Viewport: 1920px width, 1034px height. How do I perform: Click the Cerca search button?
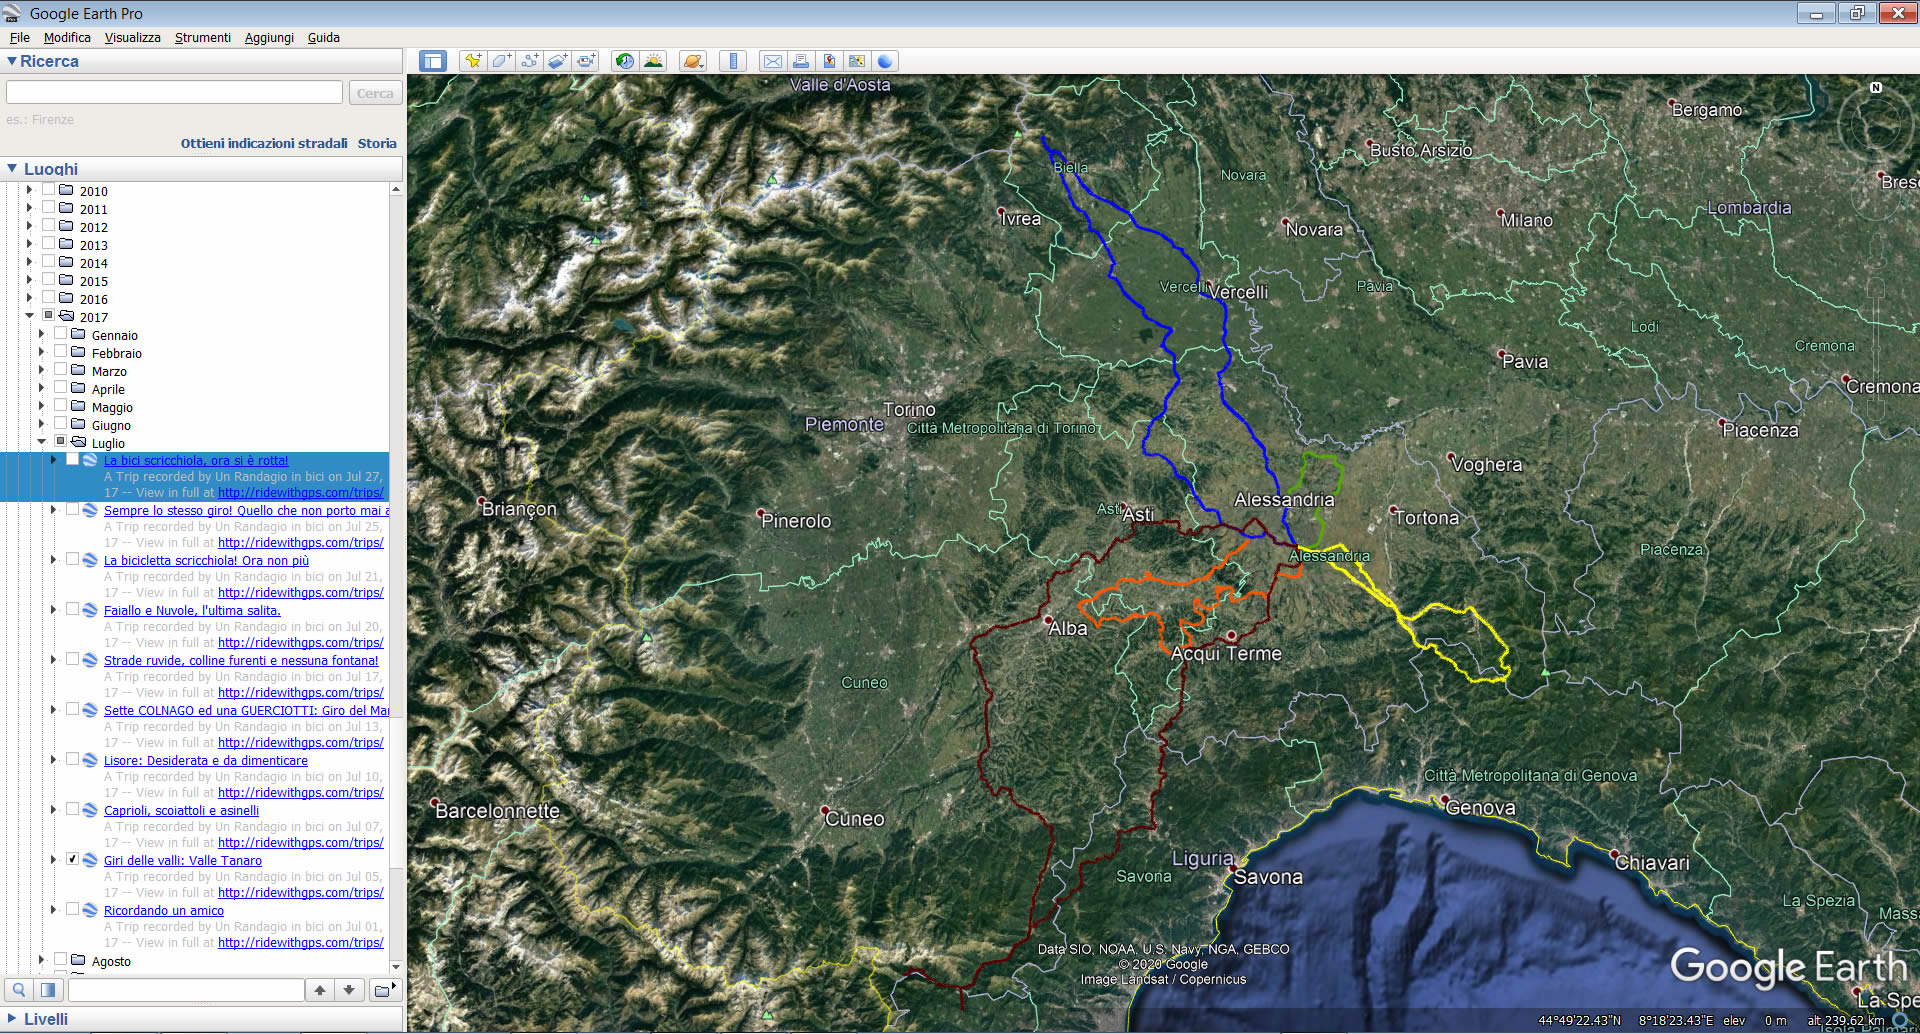pos(375,93)
